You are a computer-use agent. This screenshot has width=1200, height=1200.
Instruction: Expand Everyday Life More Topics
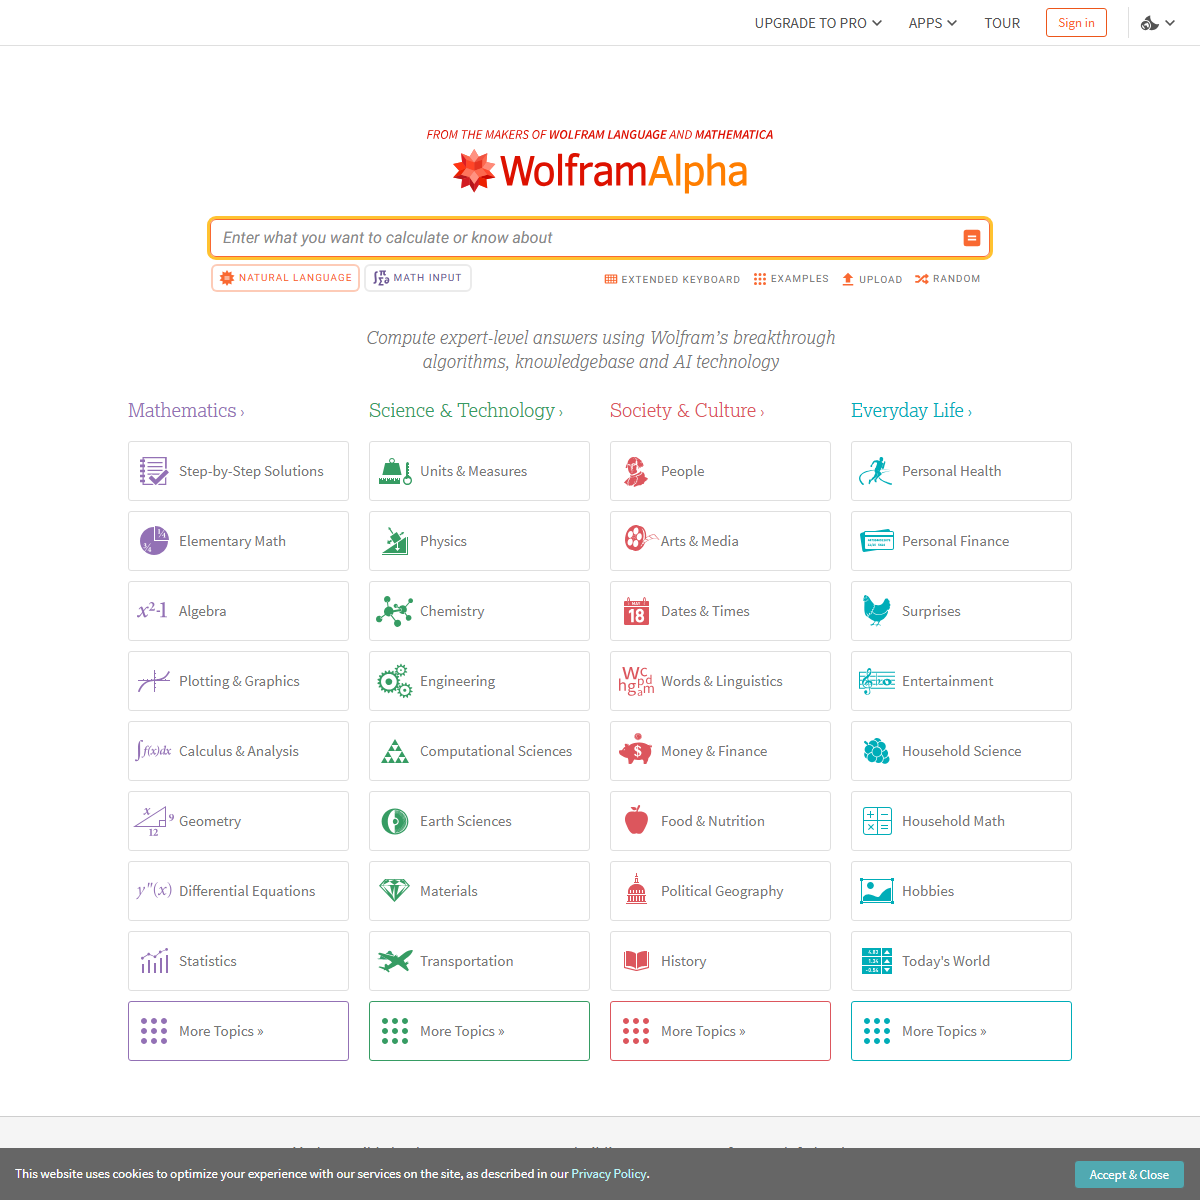coord(961,1031)
